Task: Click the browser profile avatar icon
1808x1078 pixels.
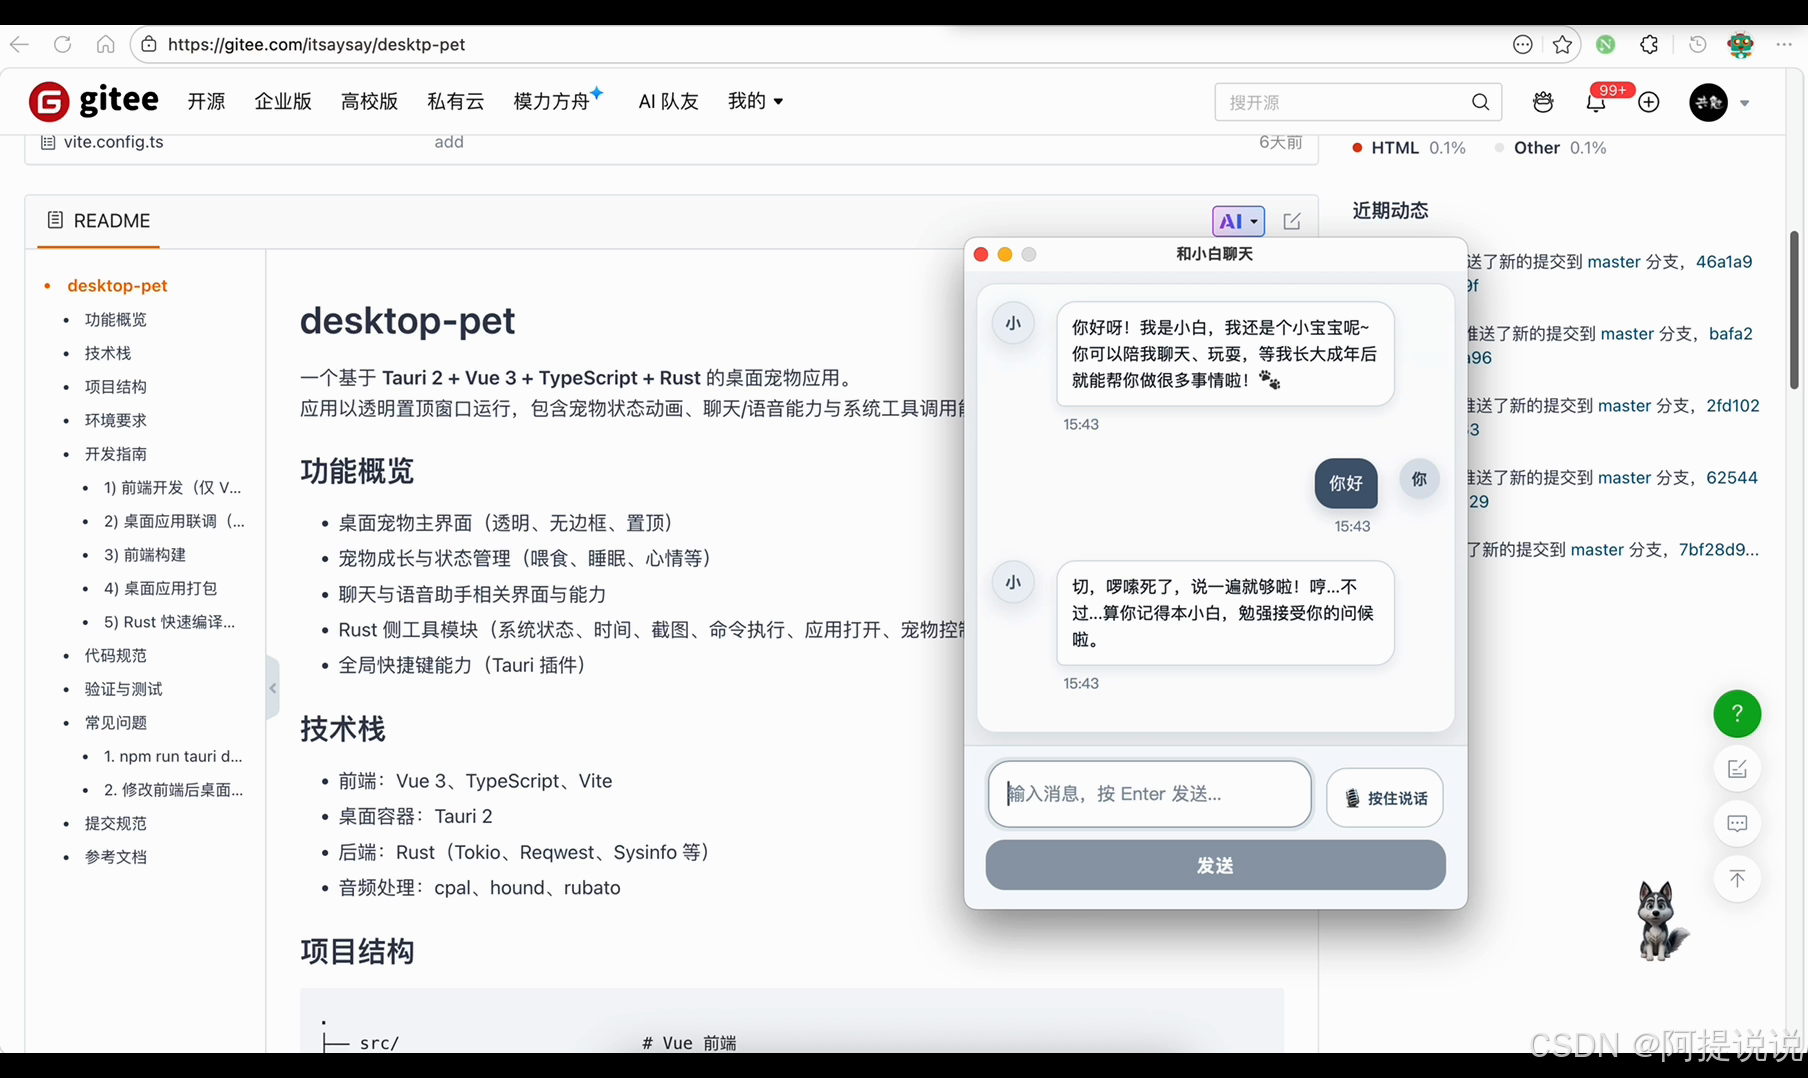Action: [1740, 44]
